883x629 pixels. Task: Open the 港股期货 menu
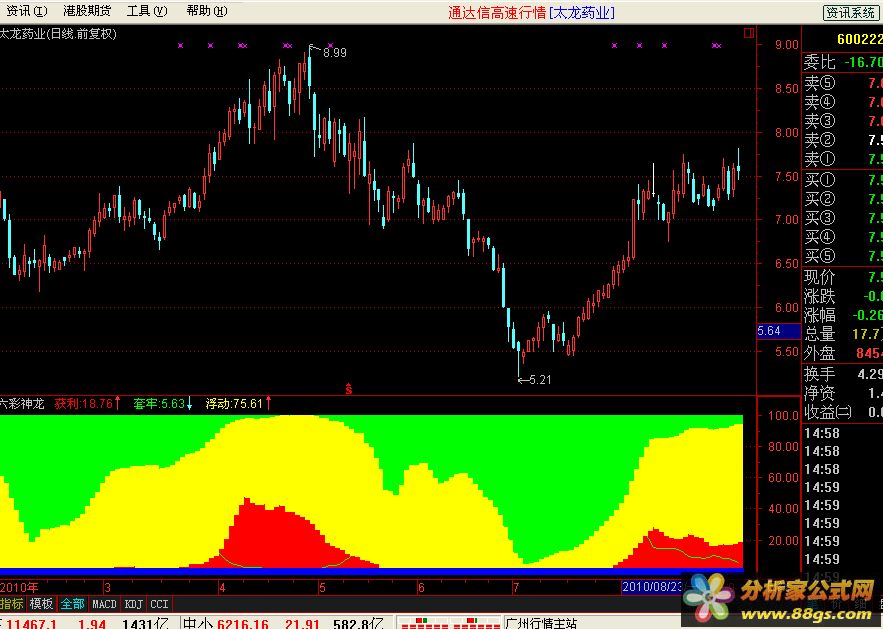click(x=87, y=11)
